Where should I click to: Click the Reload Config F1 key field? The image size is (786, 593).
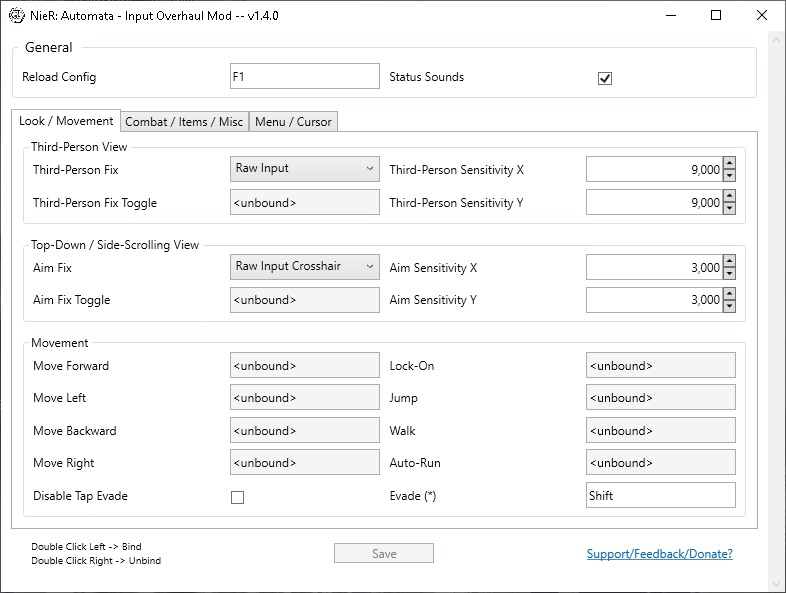304,76
